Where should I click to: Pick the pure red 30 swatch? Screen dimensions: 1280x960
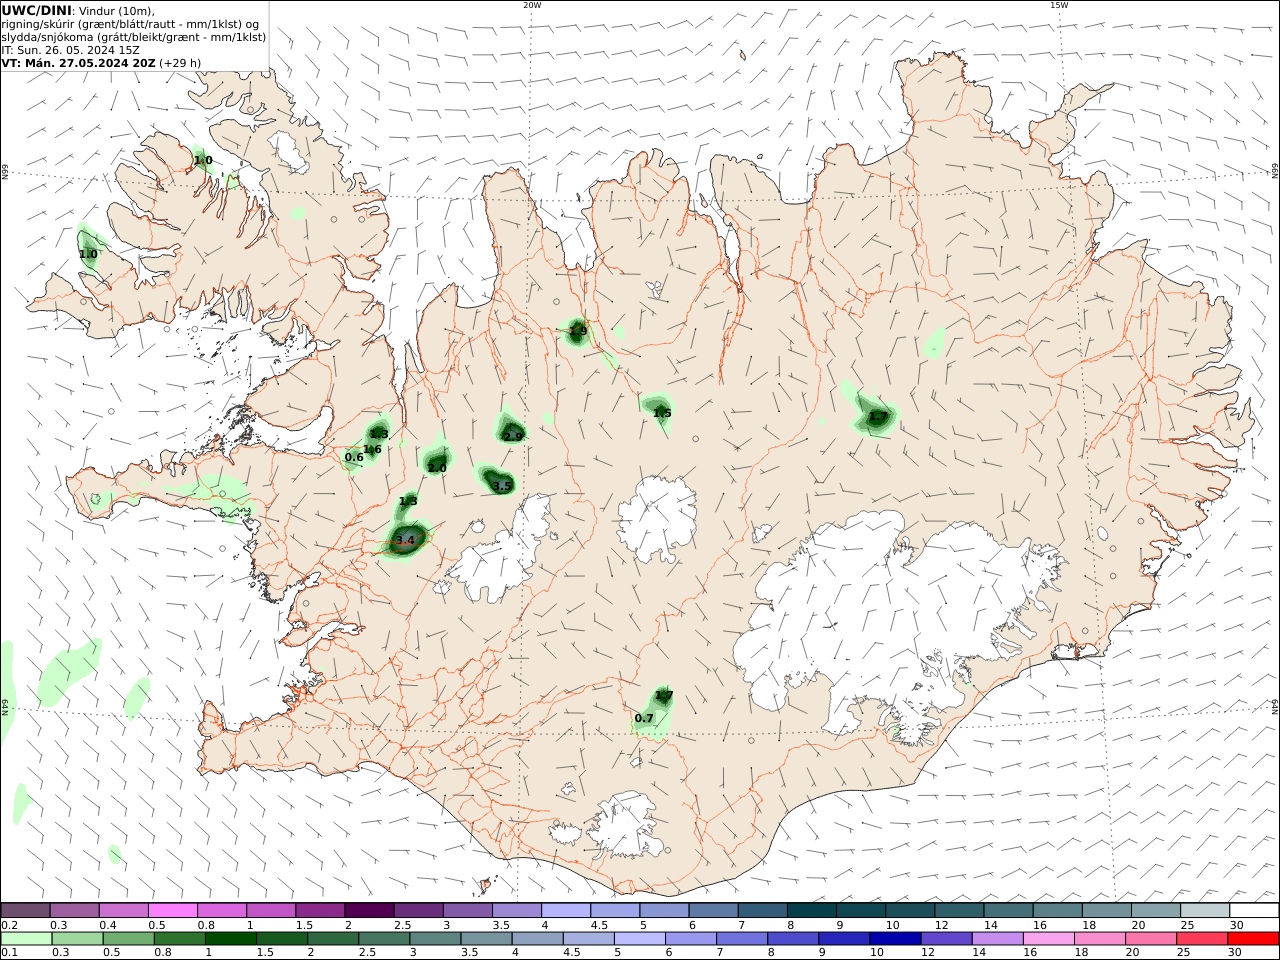click(1253, 938)
